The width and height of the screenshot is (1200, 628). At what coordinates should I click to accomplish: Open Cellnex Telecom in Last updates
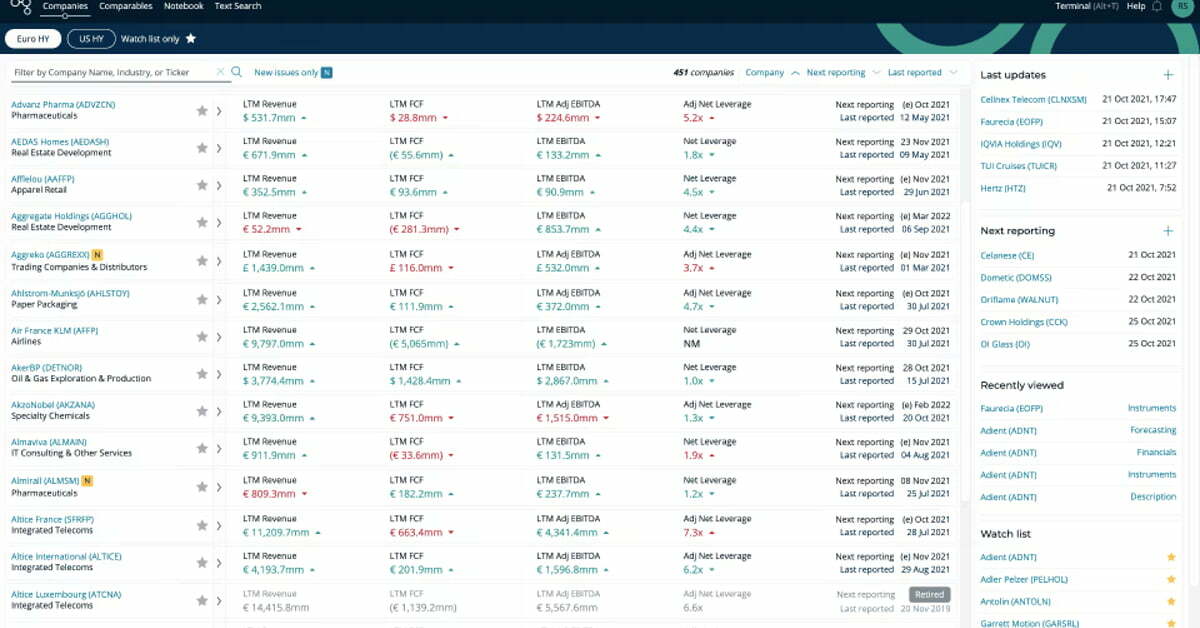click(x=1033, y=99)
